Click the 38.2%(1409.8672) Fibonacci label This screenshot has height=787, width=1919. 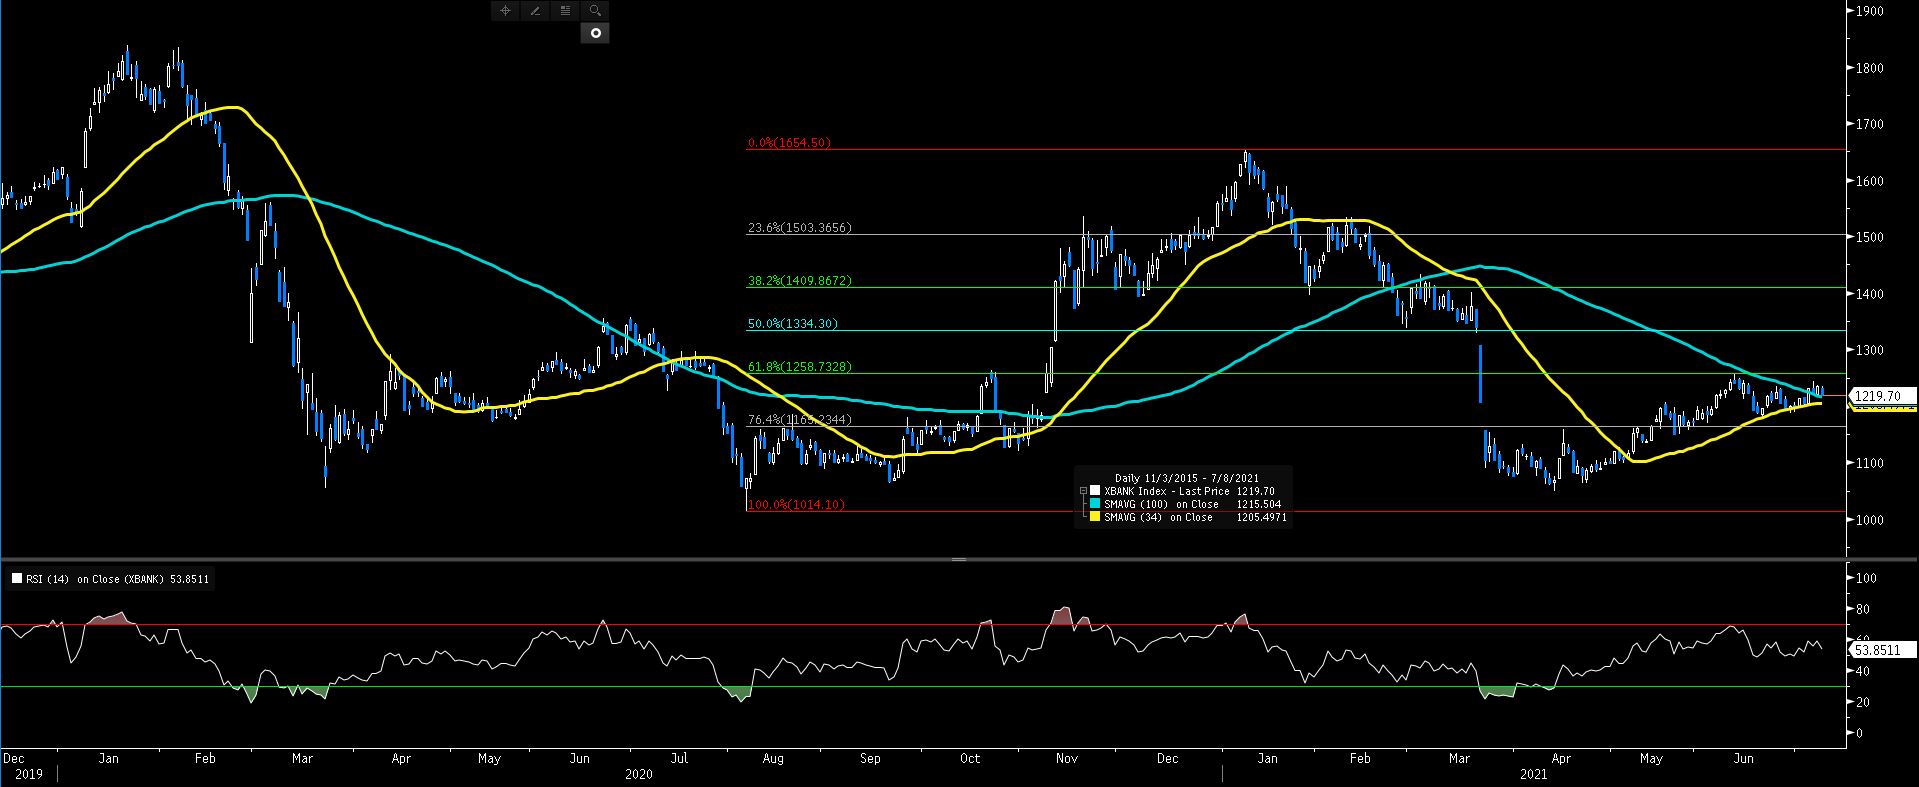point(800,281)
